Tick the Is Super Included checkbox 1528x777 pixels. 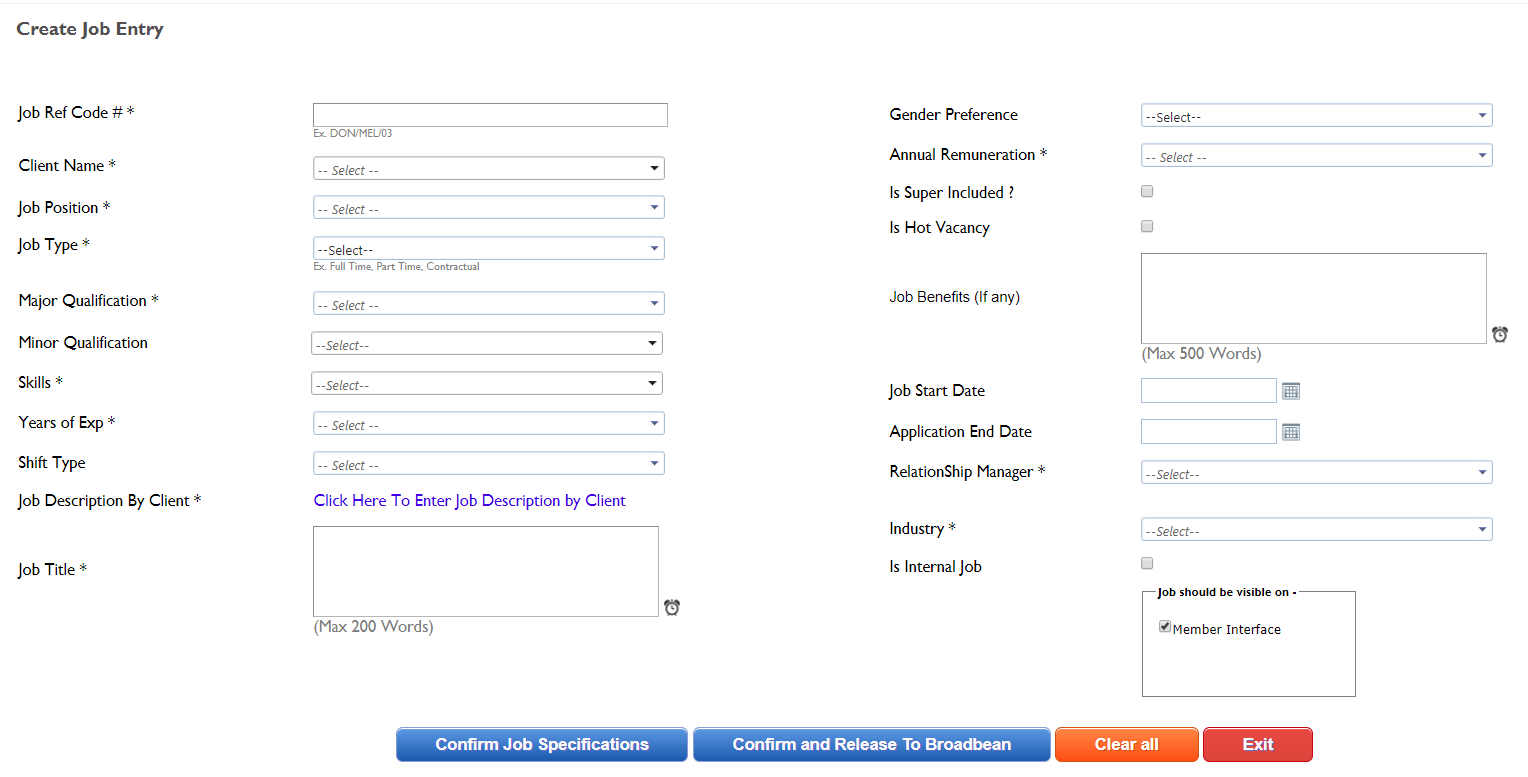[1147, 191]
